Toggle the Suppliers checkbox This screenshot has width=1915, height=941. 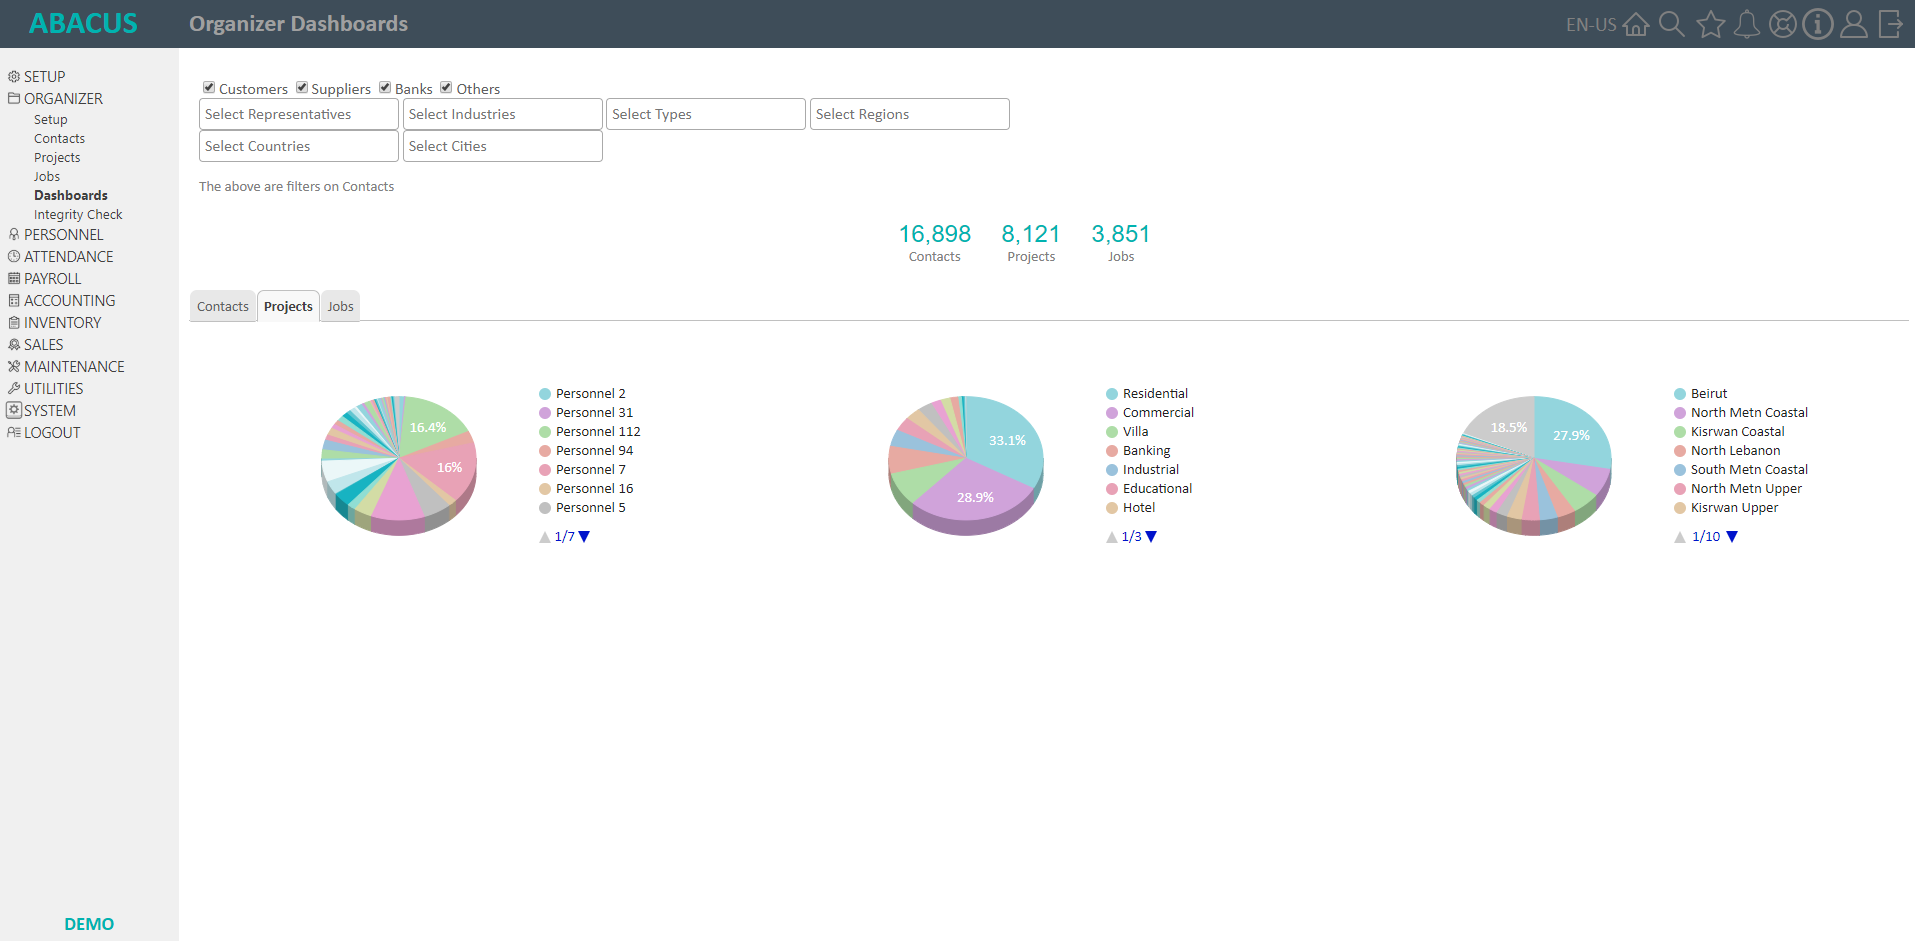tap(302, 88)
